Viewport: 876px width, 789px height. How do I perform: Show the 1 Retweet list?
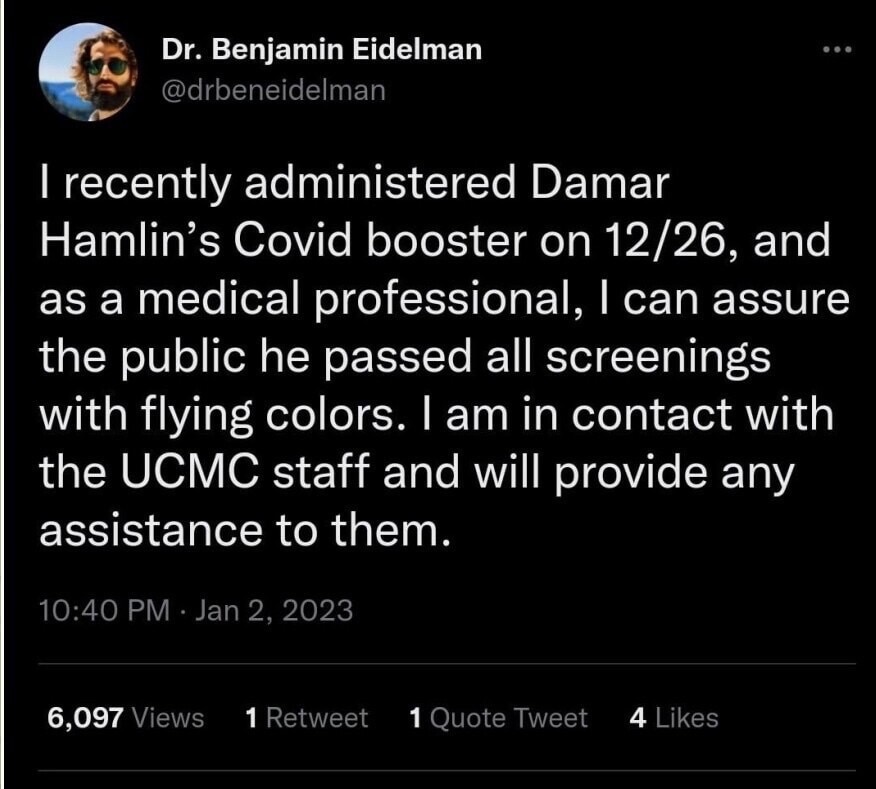click(x=306, y=717)
